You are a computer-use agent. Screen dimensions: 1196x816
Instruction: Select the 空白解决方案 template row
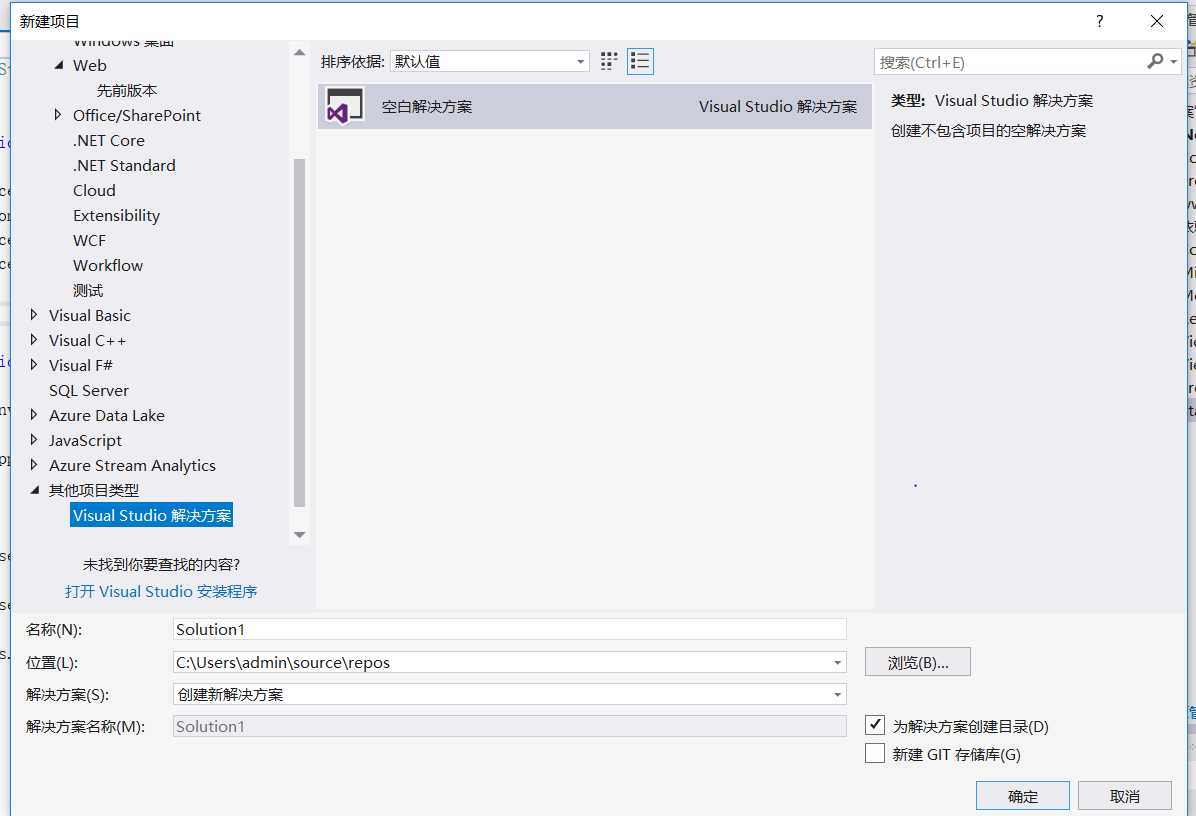tap(595, 107)
